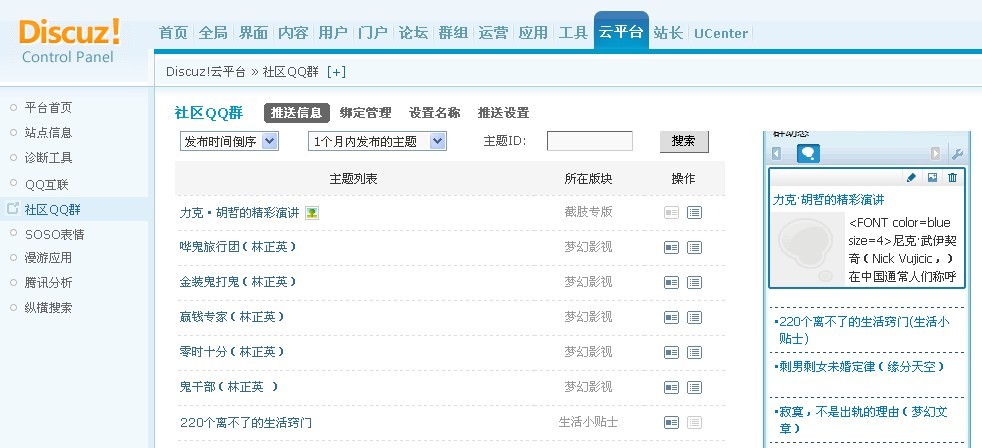Open the 运营 top menu
The height and width of the screenshot is (448, 982).
click(493, 33)
